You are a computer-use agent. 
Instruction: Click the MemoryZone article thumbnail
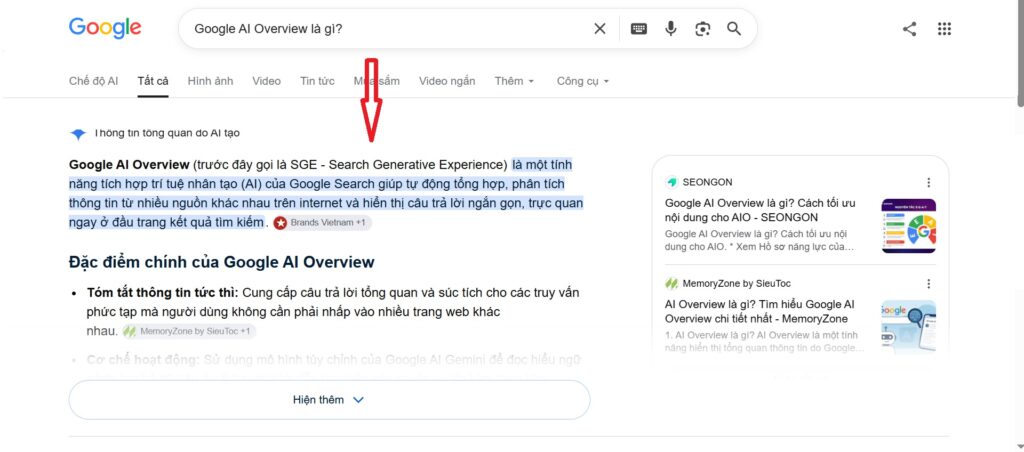908,327
